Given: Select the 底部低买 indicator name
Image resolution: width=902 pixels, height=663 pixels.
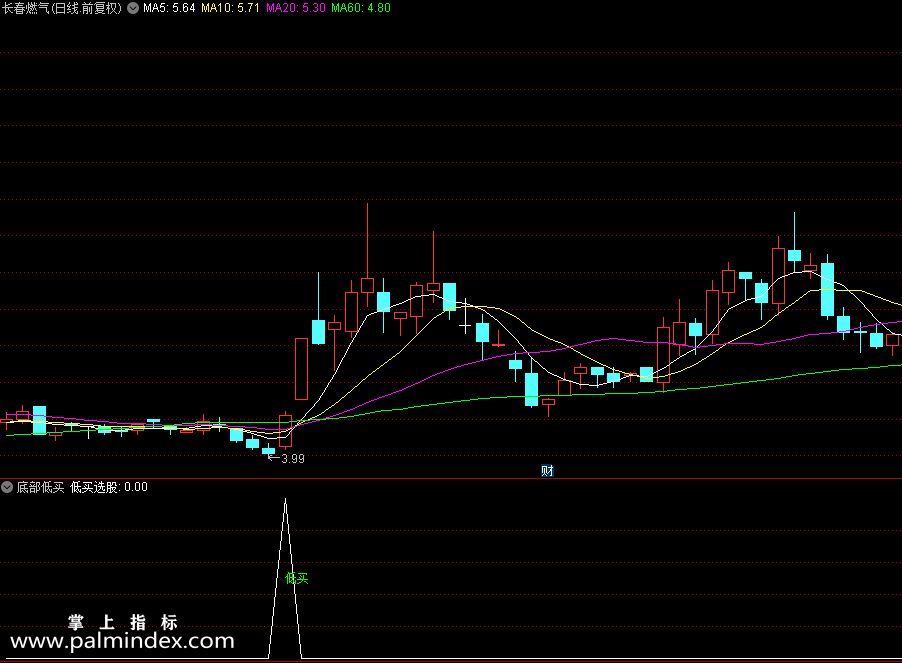Looking at the screenshot, I should click(40, 488).
